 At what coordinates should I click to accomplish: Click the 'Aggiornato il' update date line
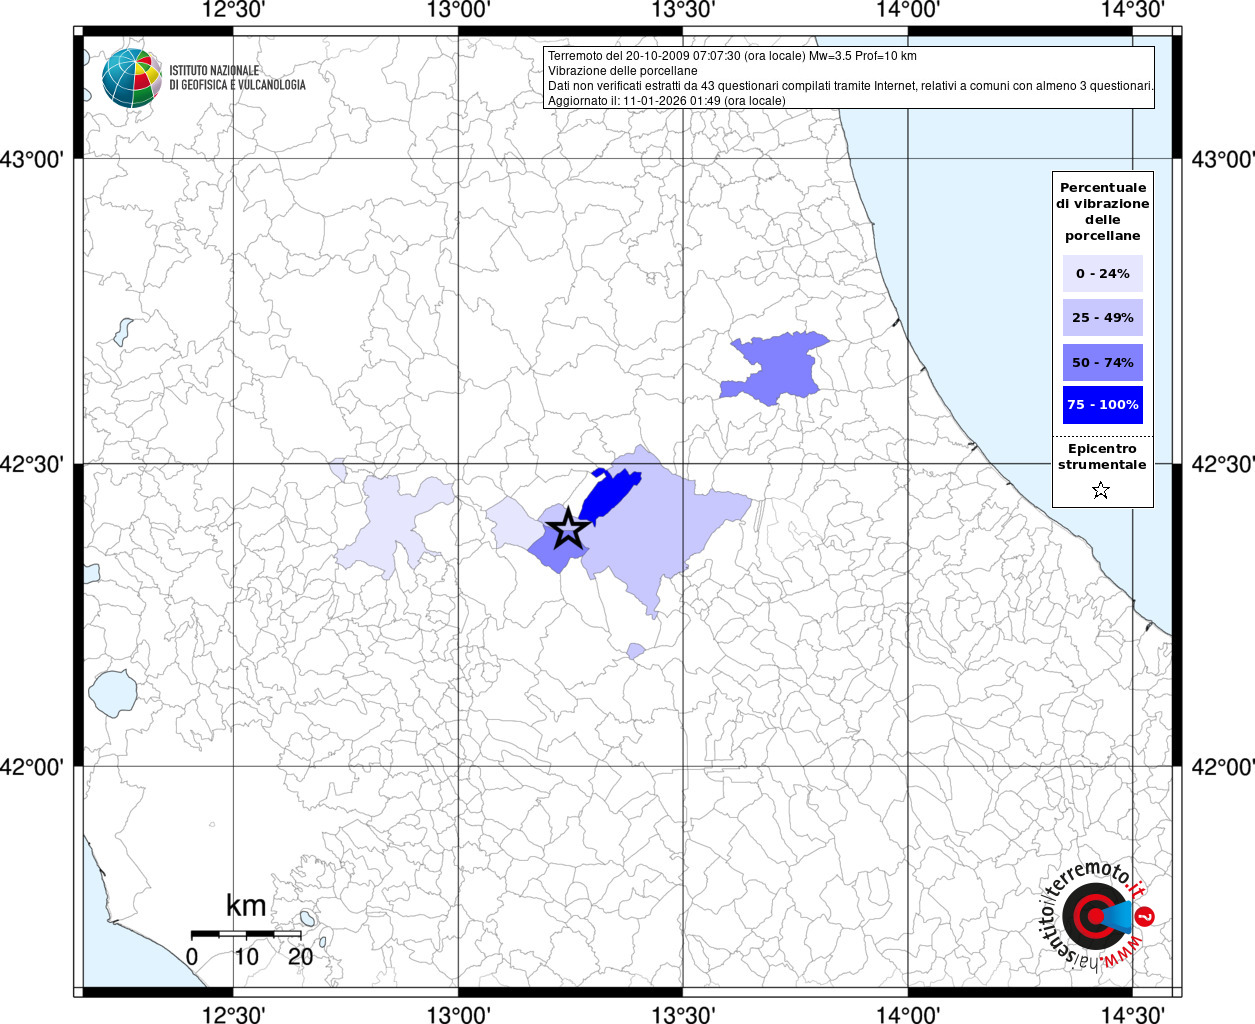666,101
